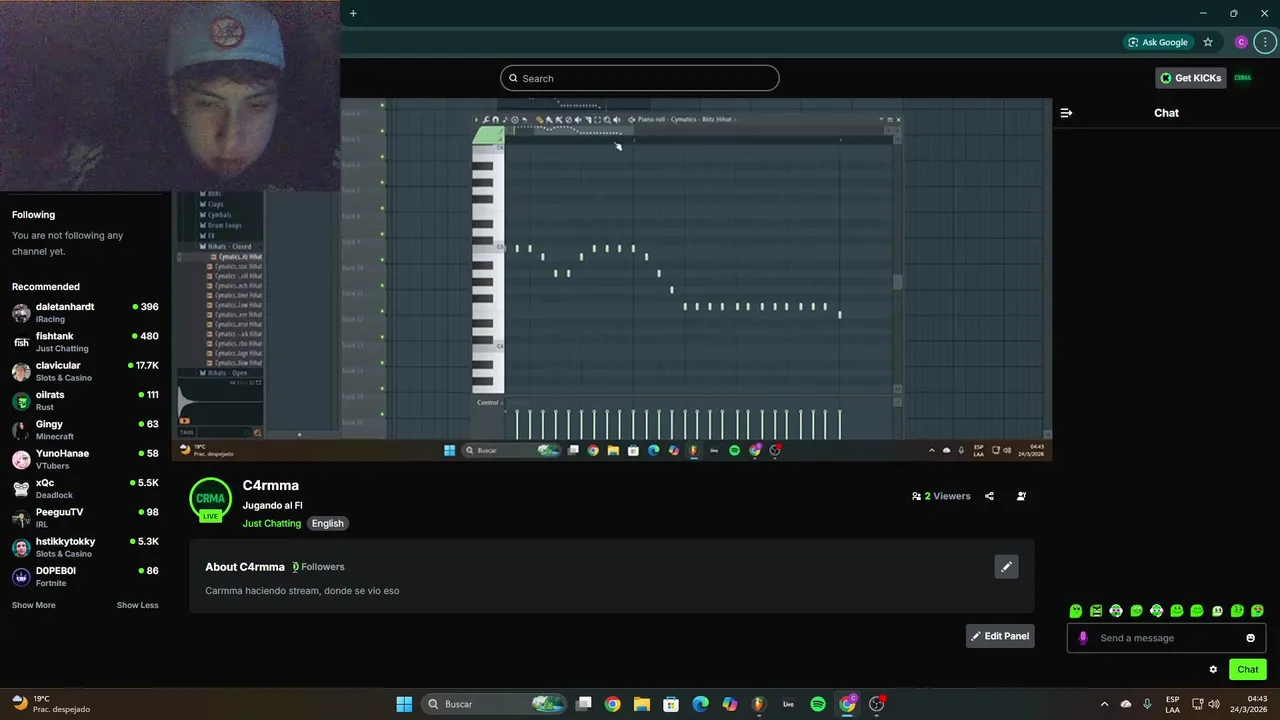Collapse recommended list with Show Less
The width and height of the screenshot is (1280, 720).
coord(138,605)
